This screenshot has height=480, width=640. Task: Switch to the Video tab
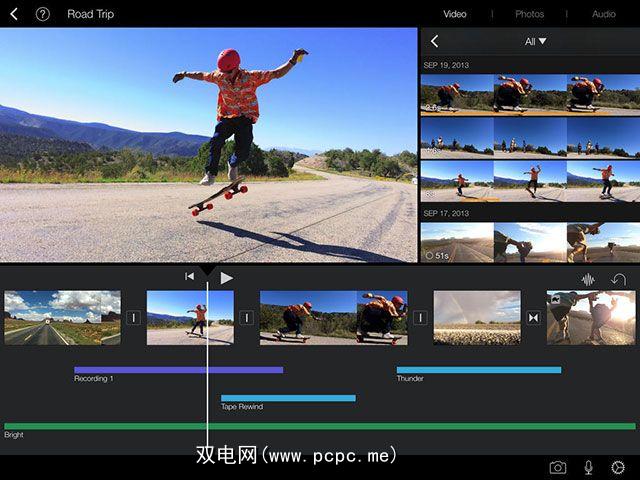click(x=455, y=14)
